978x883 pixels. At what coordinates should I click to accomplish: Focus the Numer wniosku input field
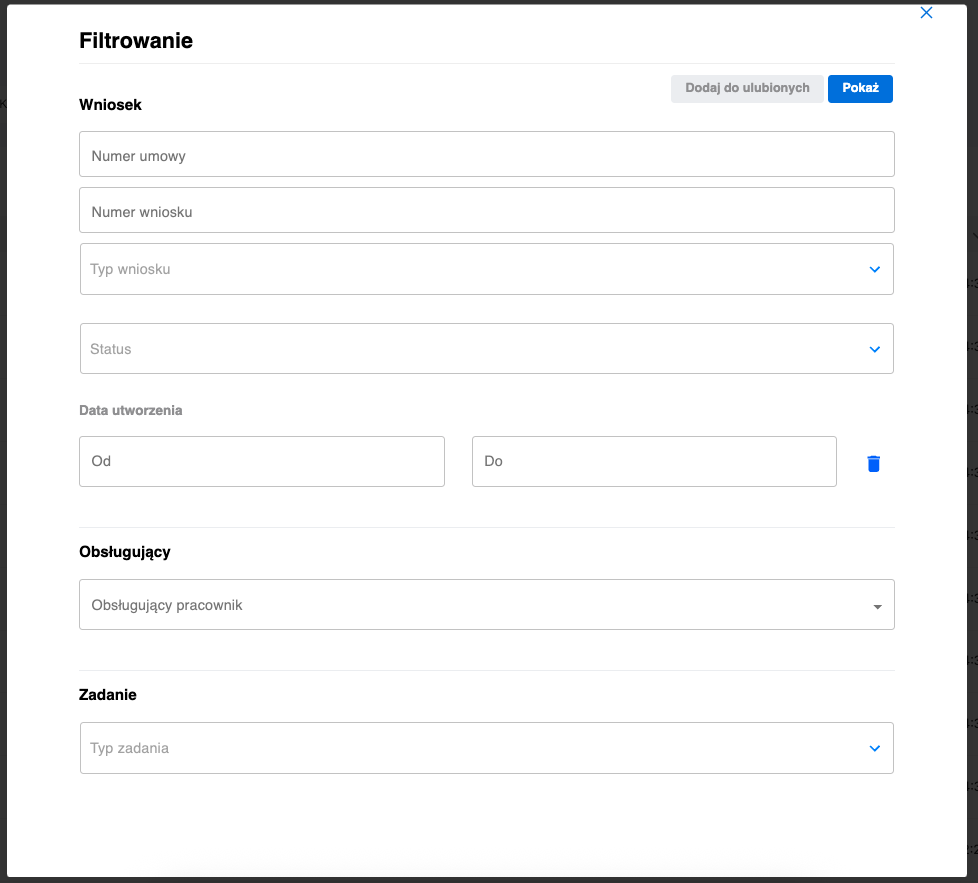click(x=486, y=211)
